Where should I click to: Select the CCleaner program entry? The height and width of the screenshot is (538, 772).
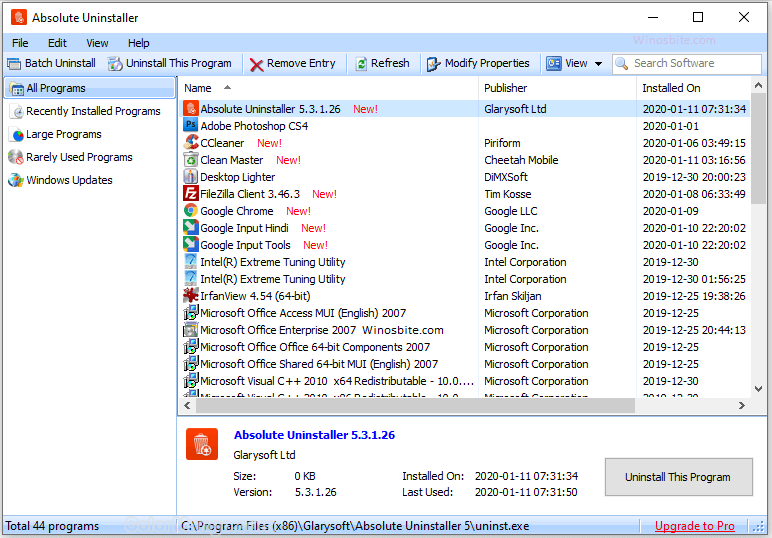pyautogui.click(x=221, y=143)
